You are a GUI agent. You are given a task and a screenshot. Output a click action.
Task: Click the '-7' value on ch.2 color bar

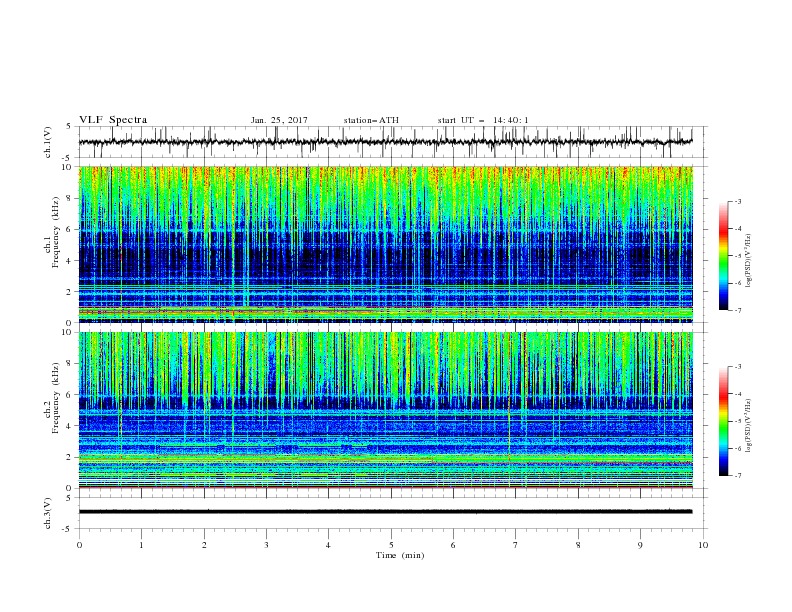pos(737,475)
